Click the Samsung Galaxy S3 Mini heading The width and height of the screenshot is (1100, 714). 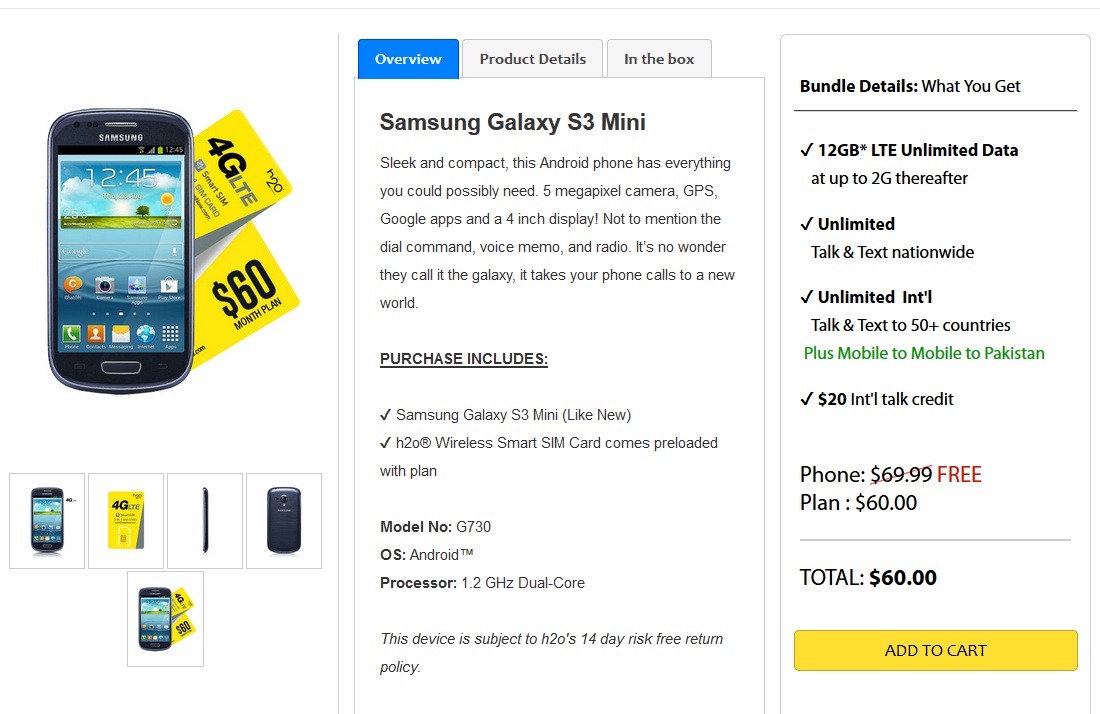(x=512, y=122)
